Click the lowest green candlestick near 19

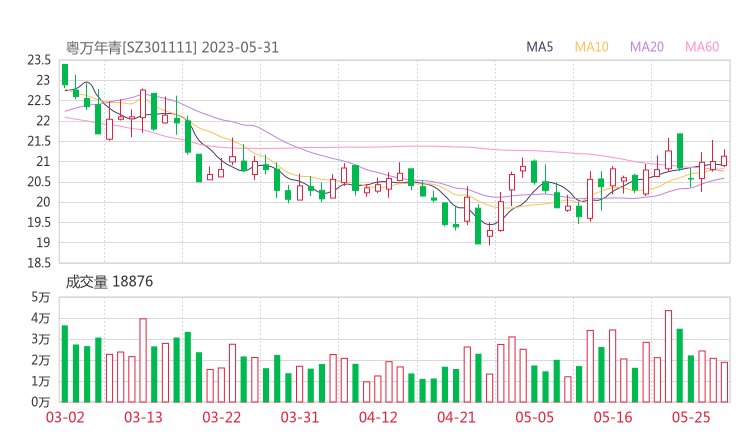(478, 225)
